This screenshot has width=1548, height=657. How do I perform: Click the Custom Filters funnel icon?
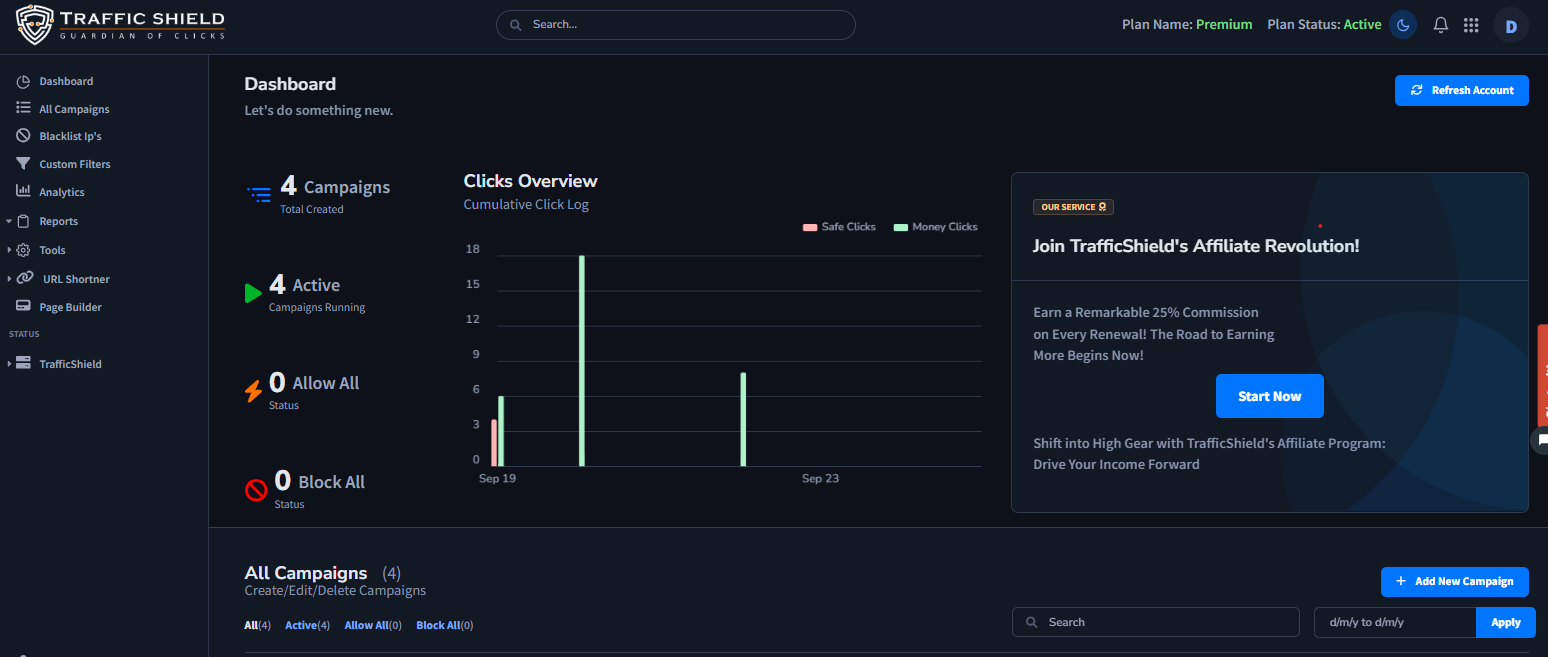tap(23, 164)
